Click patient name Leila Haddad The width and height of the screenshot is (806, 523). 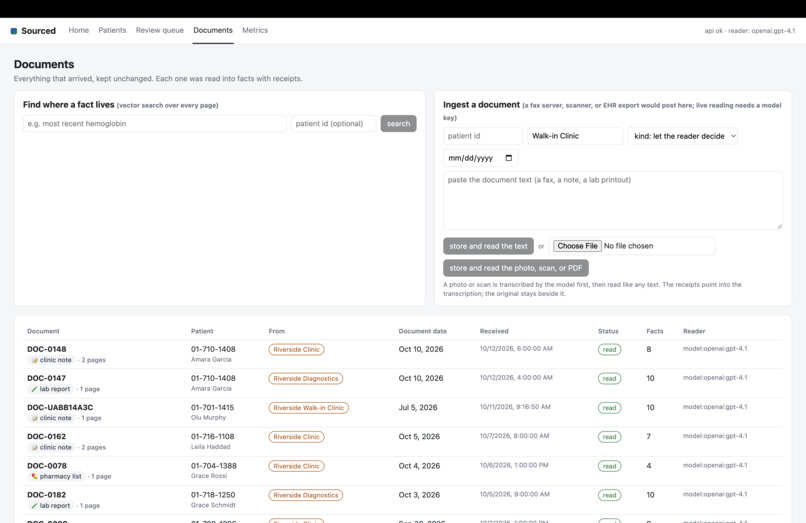(x=210, y=447)
